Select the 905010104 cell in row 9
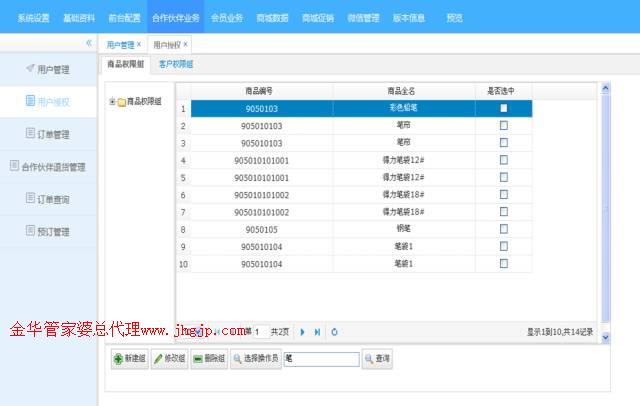The image size is (640, 406). click(x=262, y=247)
